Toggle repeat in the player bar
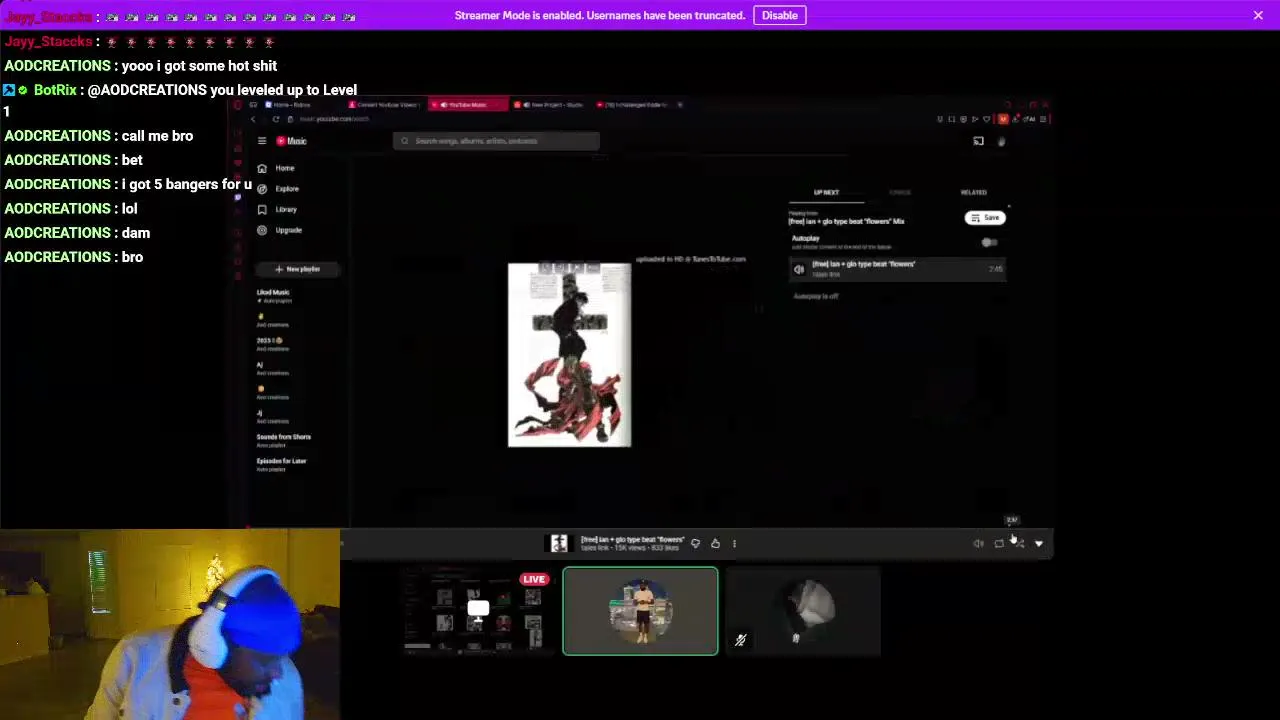This screenshot has height=720, width=1280. click(999, 543)
